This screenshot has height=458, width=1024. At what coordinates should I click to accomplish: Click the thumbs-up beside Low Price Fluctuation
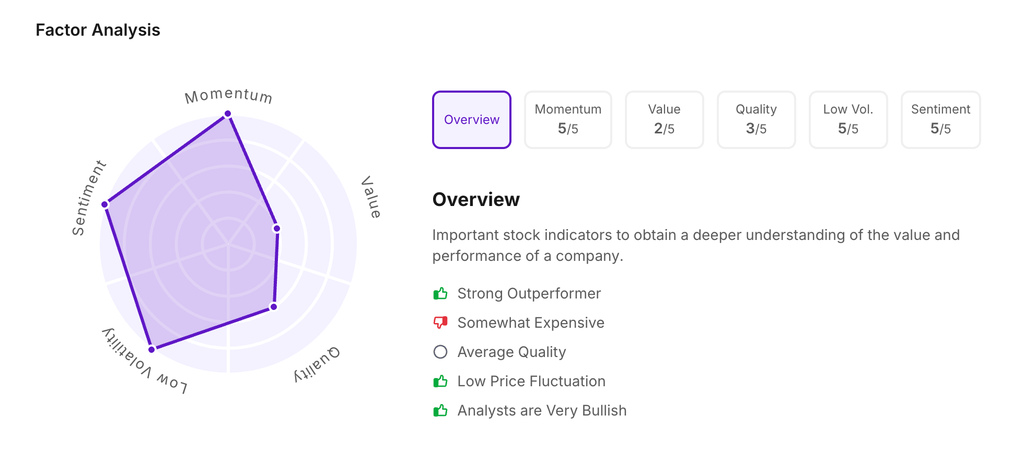[x=440, y=381]
